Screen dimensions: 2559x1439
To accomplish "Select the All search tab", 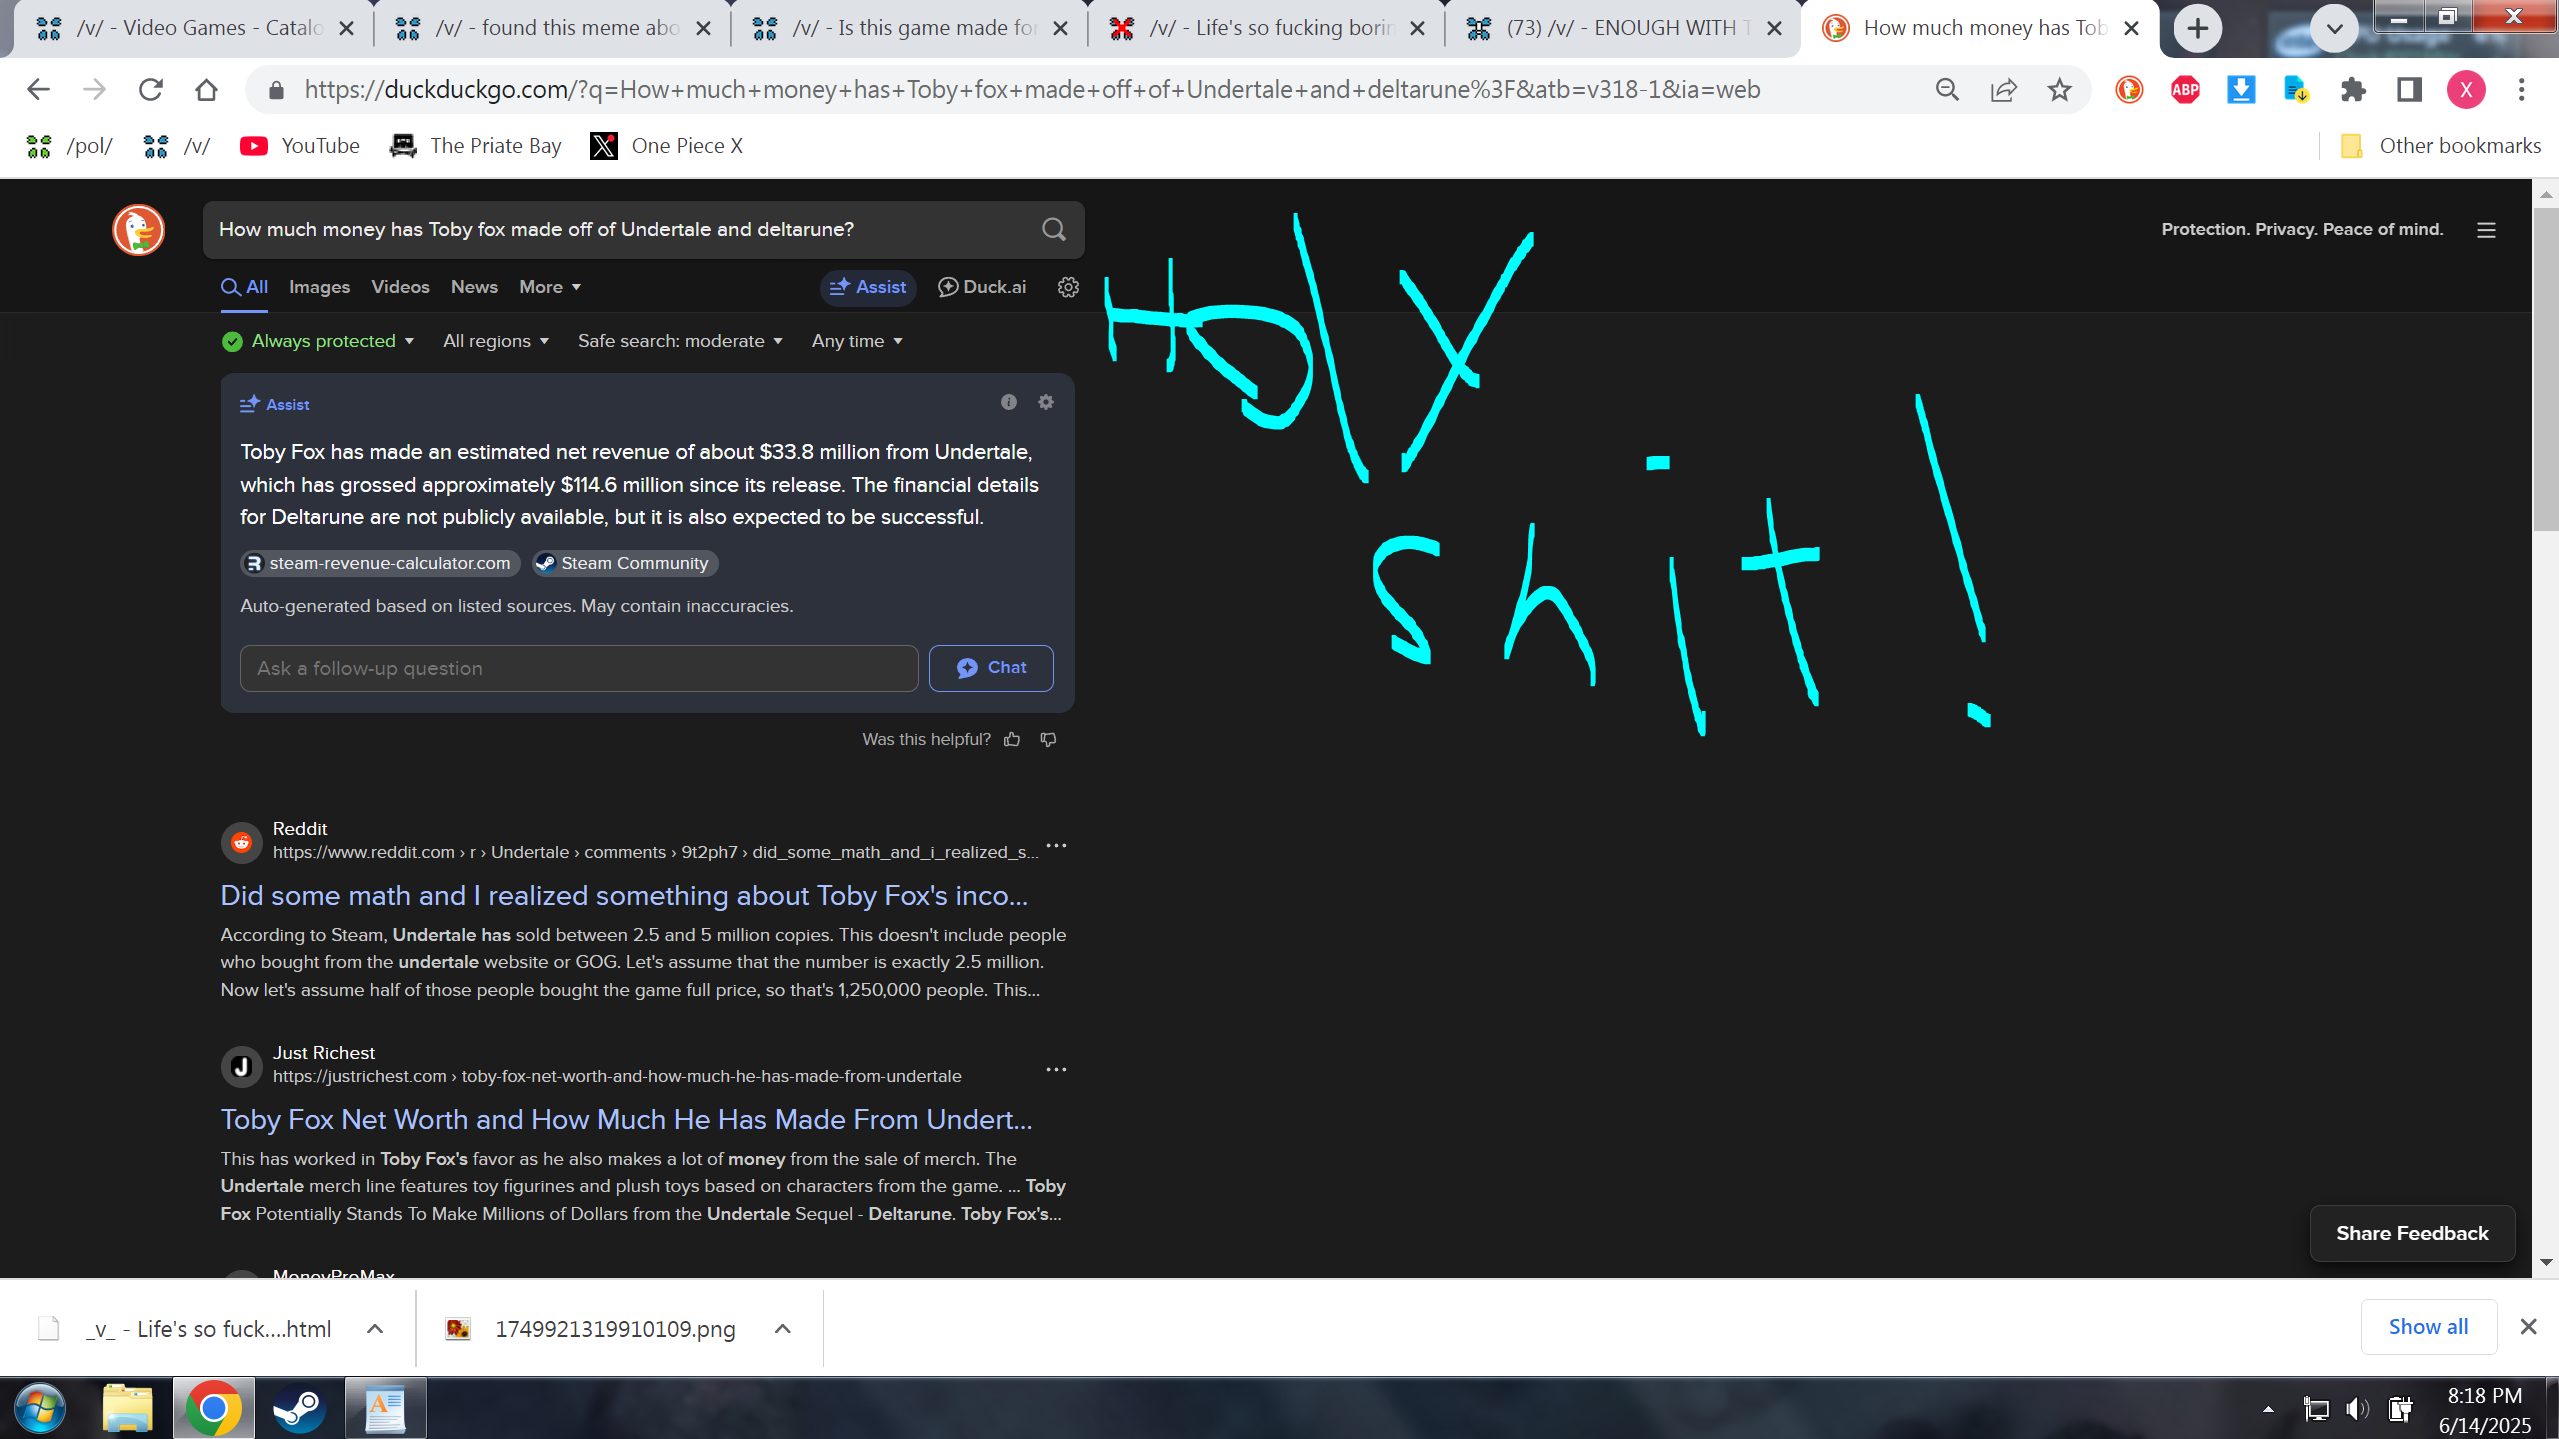I will [x=244, y=287].
